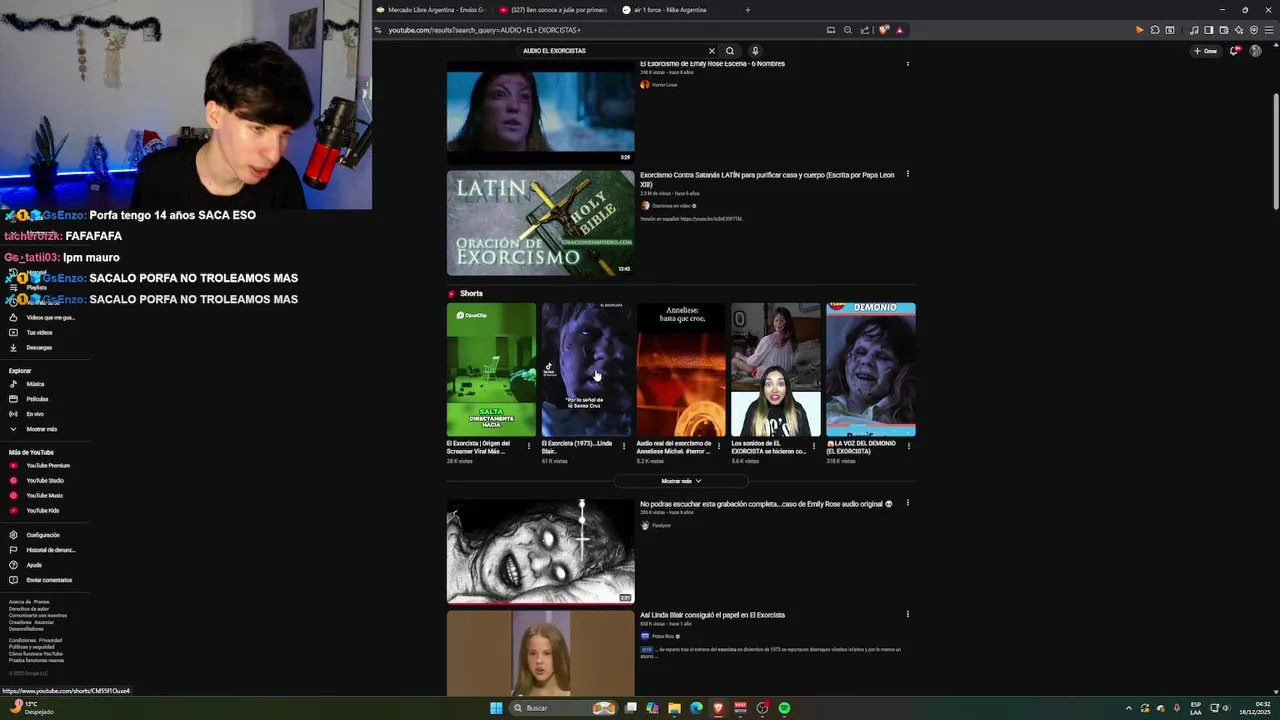Image resolution: width=1280 pixels, height=720 pixels.
Task: Open the browser hamburger menu
Action: pos(1270,30)
